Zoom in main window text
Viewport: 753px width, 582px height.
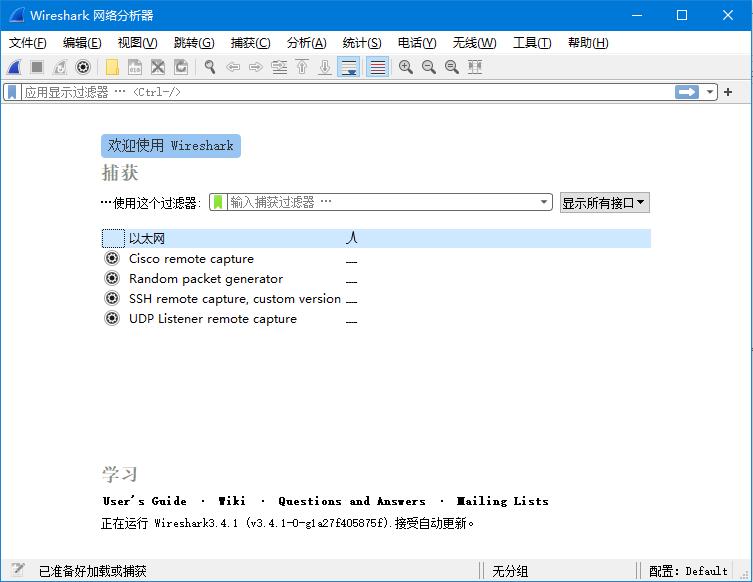[406, 67]
